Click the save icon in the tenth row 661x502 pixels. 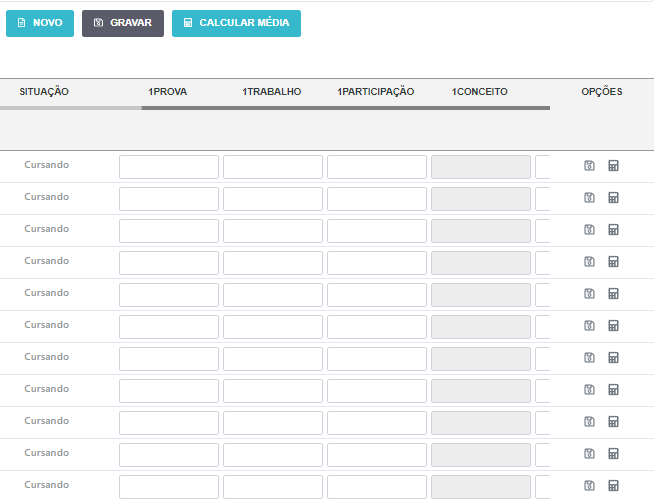point(589,454)
